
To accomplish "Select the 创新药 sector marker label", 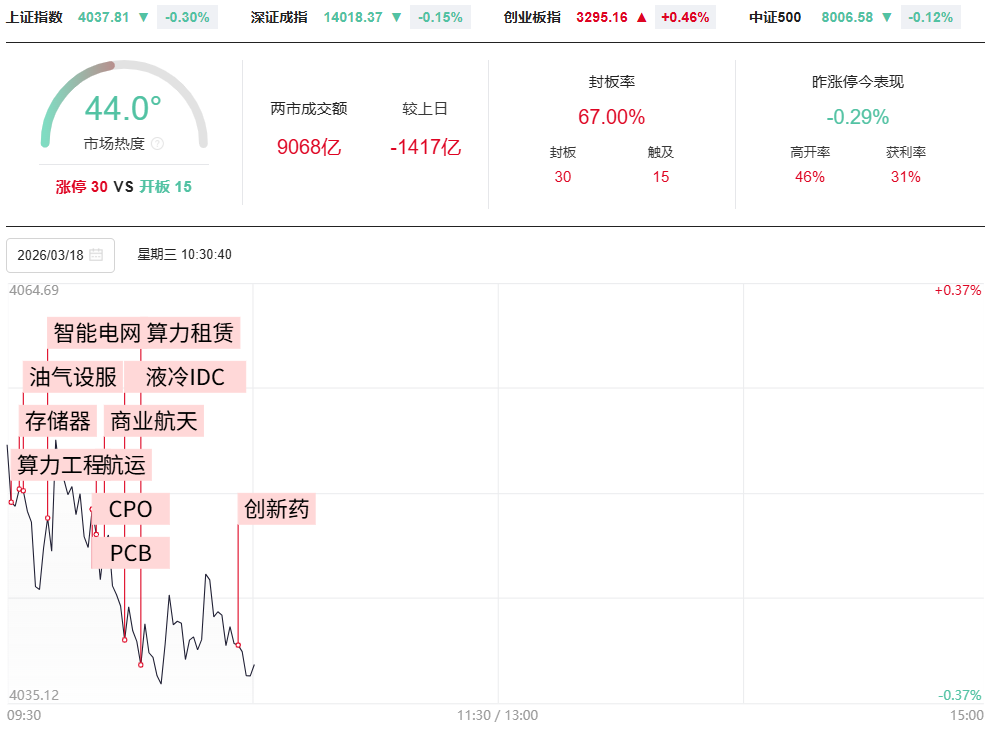I will pos(276,509).
